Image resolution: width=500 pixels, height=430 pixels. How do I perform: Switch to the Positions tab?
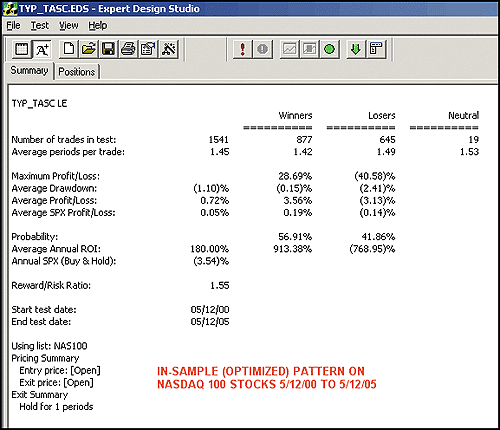pos(77,72)
